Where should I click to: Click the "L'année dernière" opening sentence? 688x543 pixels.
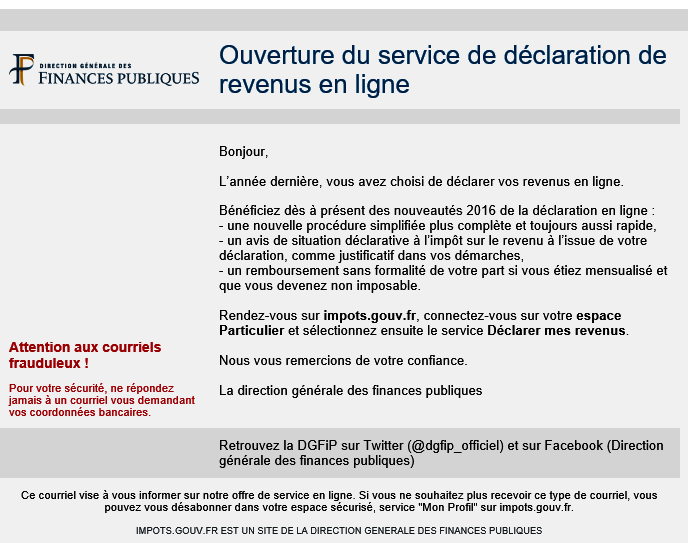pyautogui.click(x=420, y=181)
